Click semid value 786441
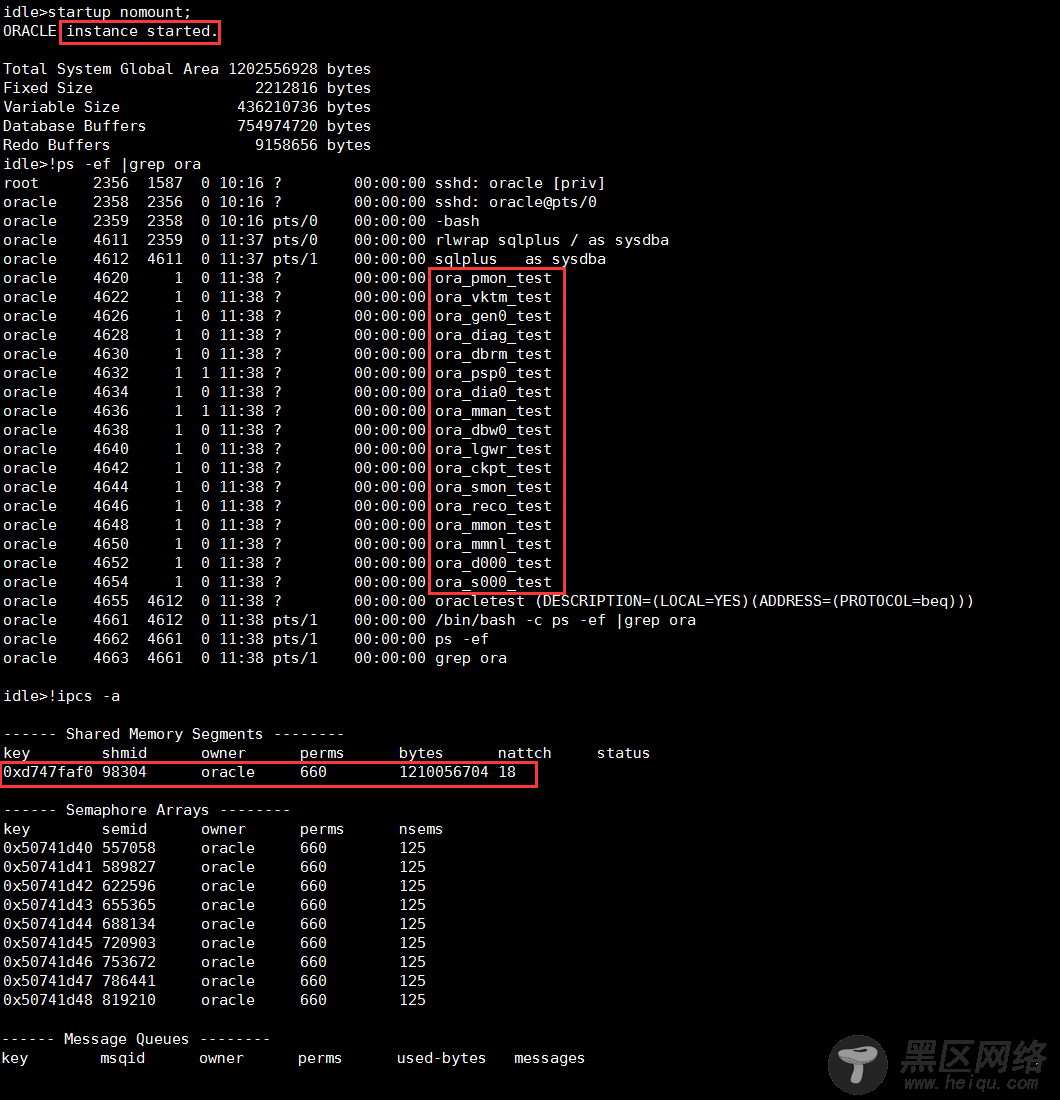1060x1100 pixels. pyautogui.click(x=129, y=980)
